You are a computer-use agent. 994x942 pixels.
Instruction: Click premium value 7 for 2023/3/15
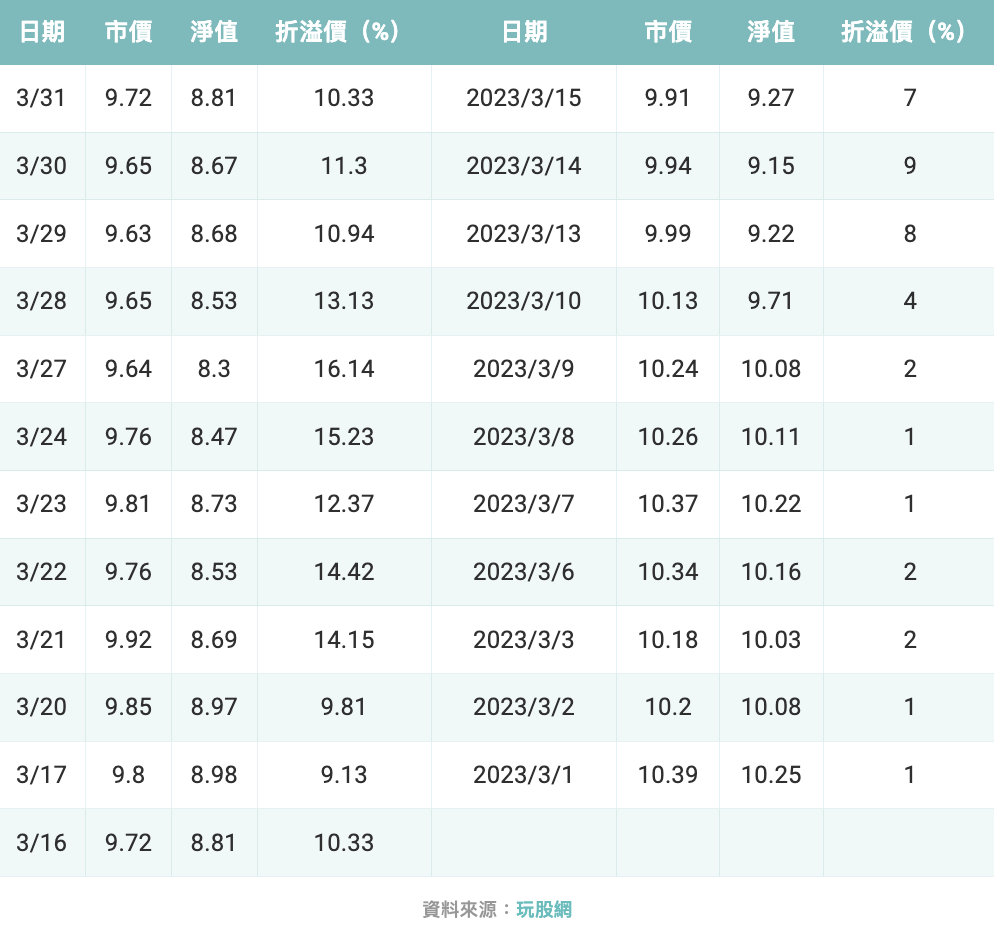tap(910, 98)
